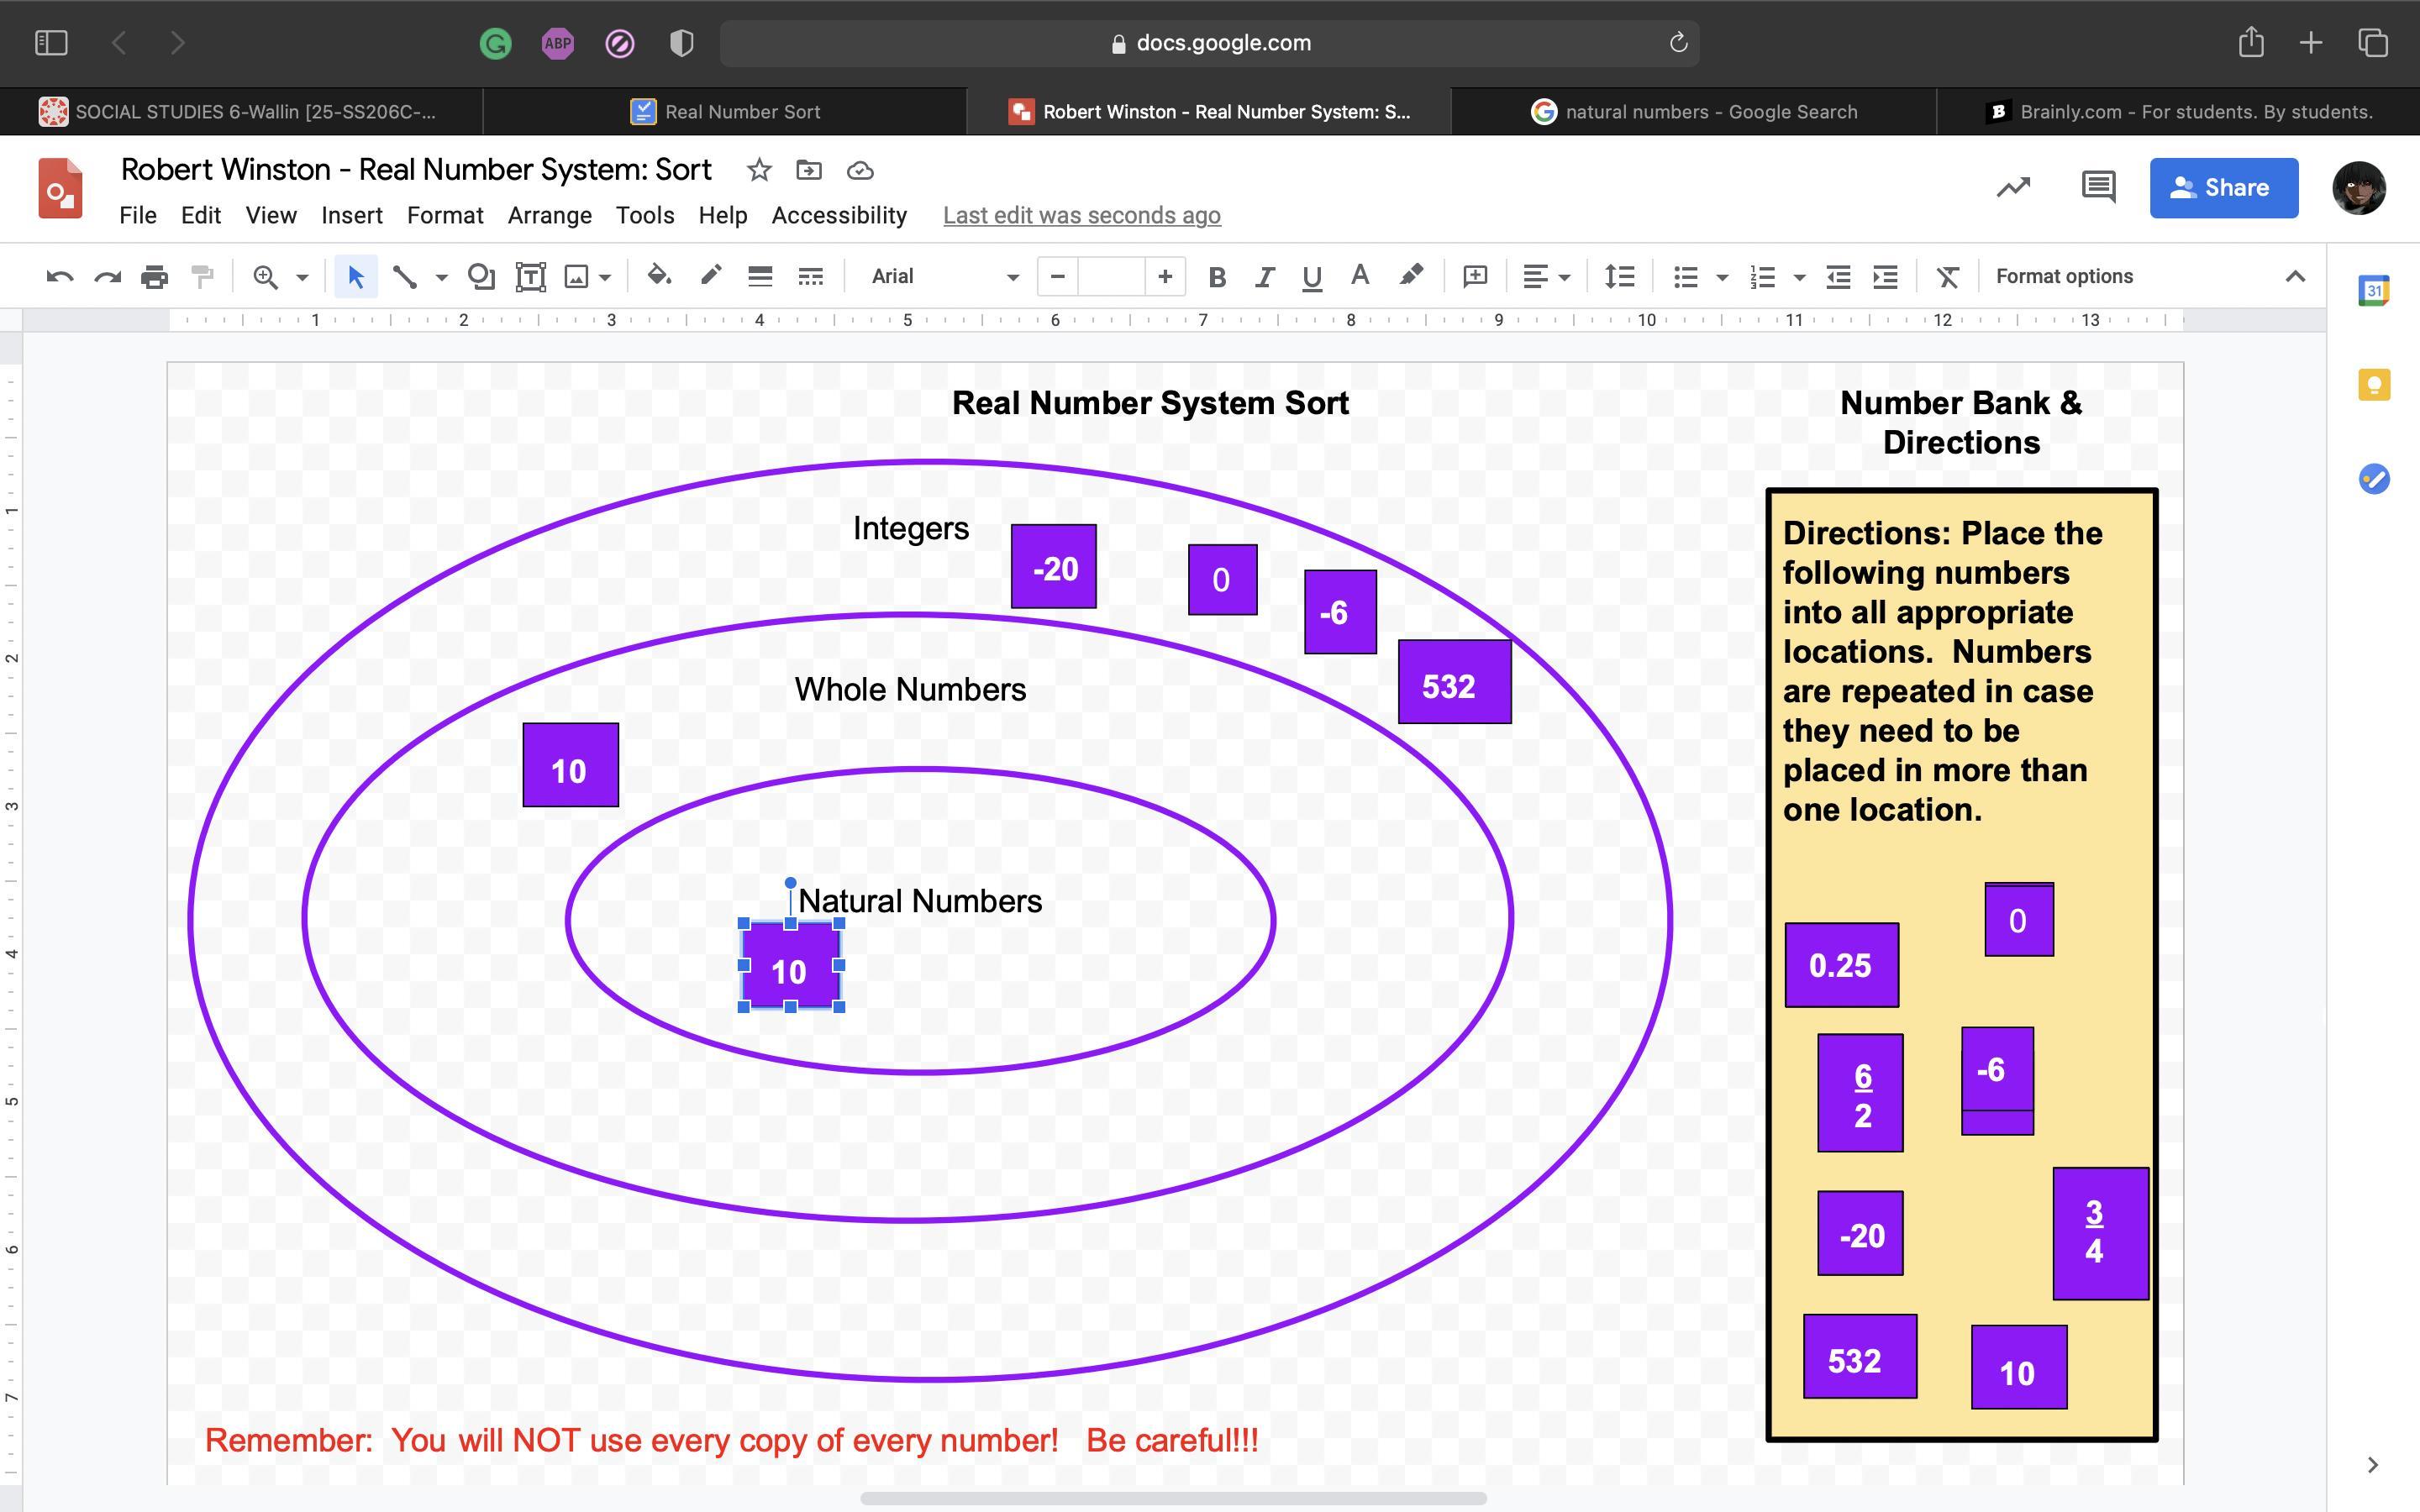Toggle Italic formatting
The width and height of the screenshot is (2420, 1512).
tap(1264, 277)
